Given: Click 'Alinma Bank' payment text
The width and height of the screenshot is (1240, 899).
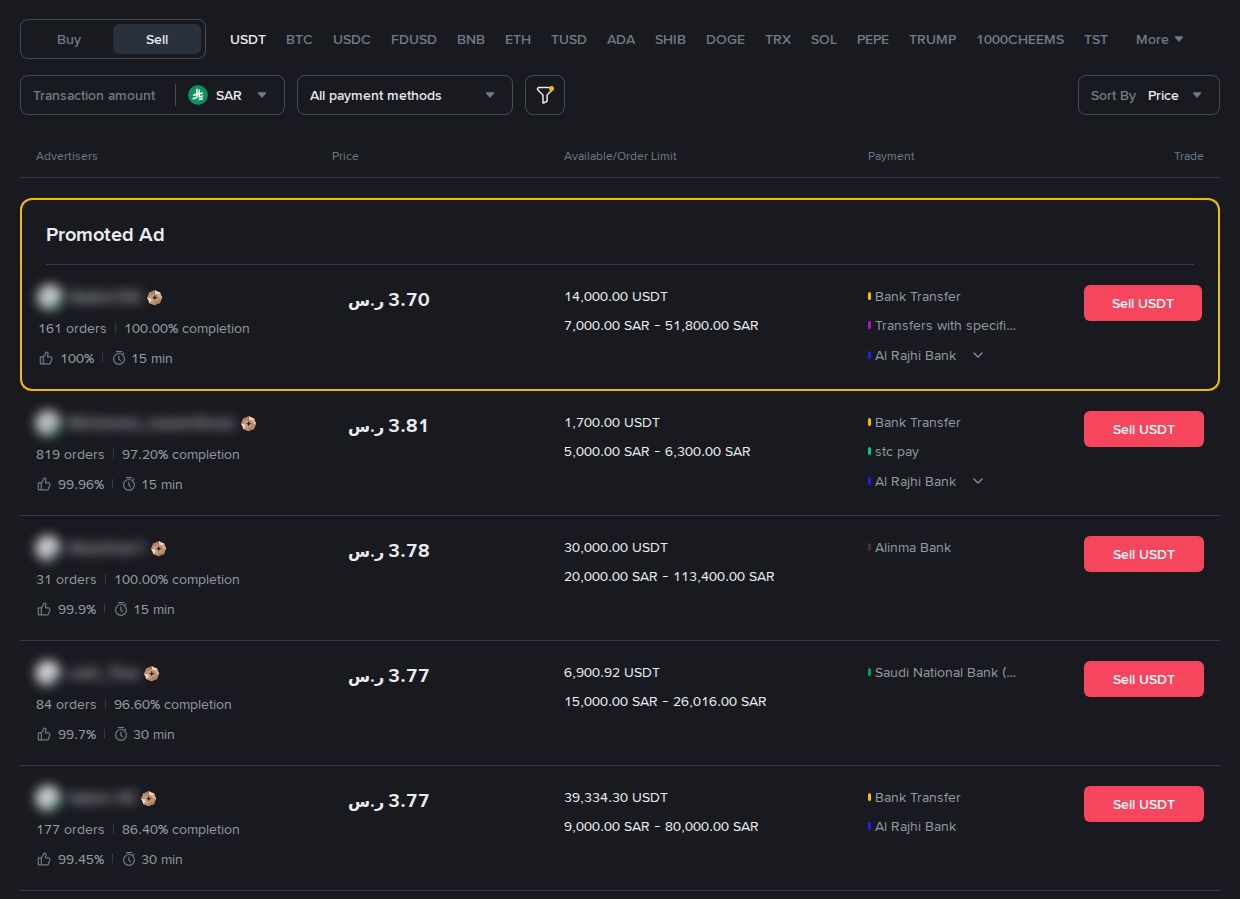Looking at the screenshot, I should click(x=913, y=548).
